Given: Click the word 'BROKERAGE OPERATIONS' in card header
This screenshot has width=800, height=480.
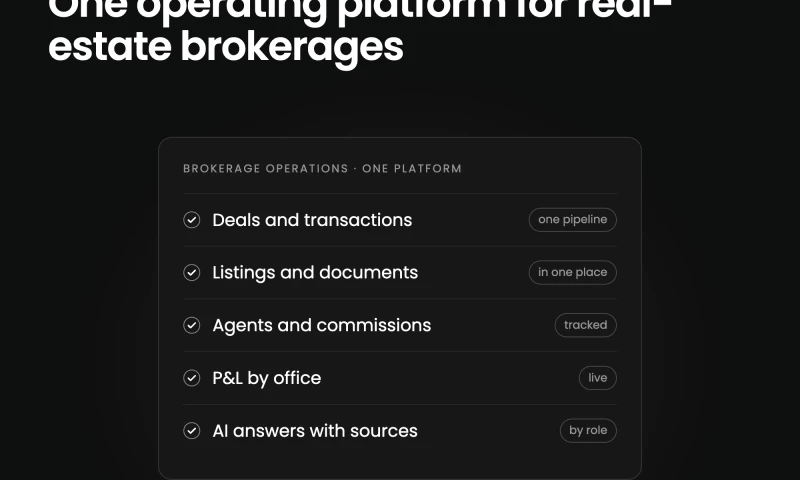Looking at the screenshot, I should [x=266, y=169].
